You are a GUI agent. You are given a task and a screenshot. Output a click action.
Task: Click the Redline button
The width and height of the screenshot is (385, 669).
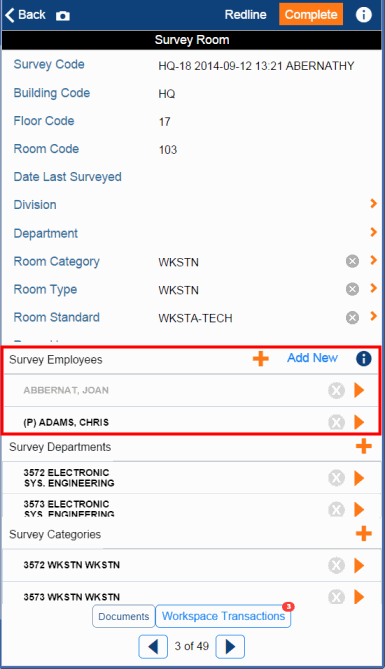(x=245, y=15)
